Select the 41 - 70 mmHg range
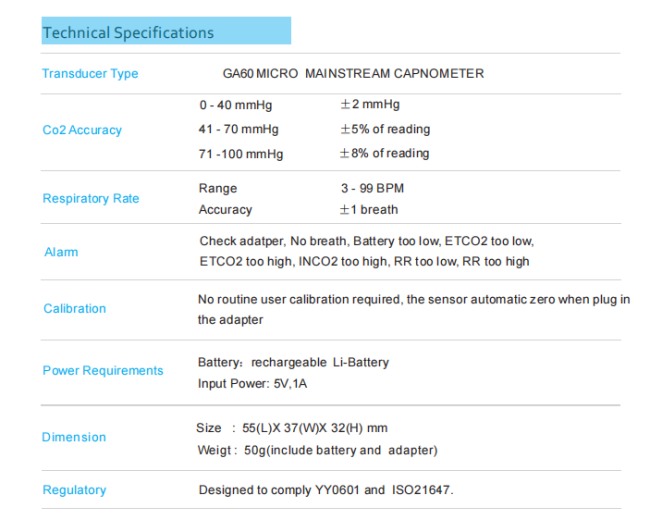Image resolution: width=650 pixels, height=520 pixels. pyautogui.click(x=239, y=129)
